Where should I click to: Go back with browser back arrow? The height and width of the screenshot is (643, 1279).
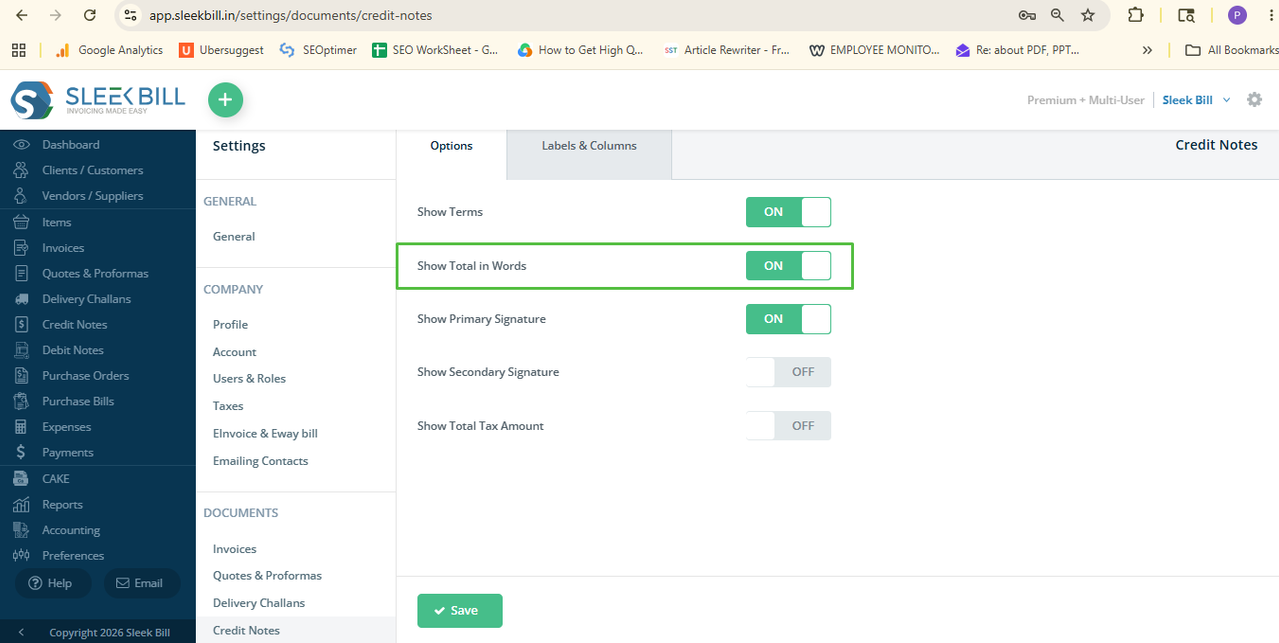(22, 15)
